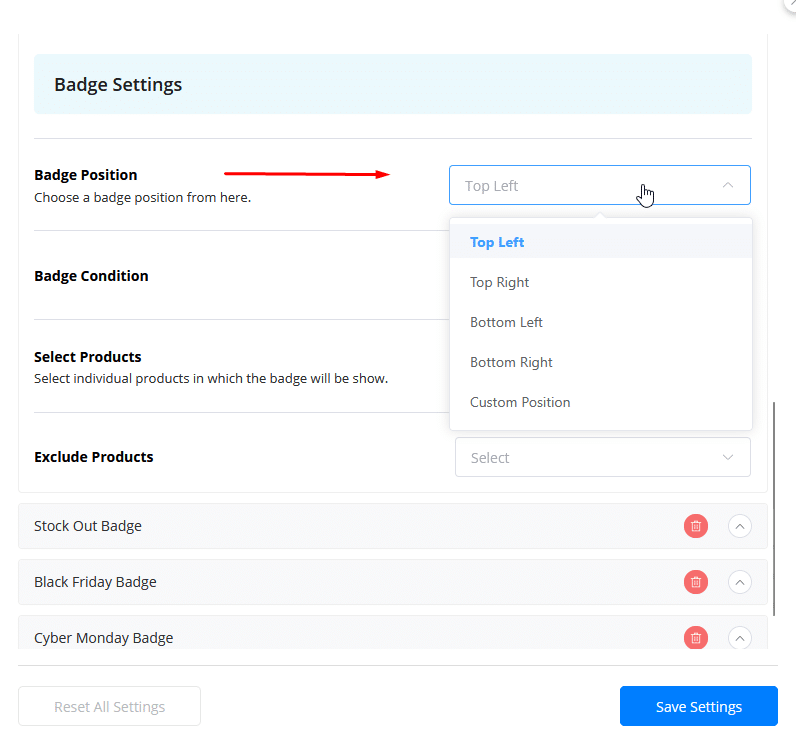Viewport: 796px width, 752px height.
Task: Click the Cyber Monday Badge row title
Action: point(103,638)
